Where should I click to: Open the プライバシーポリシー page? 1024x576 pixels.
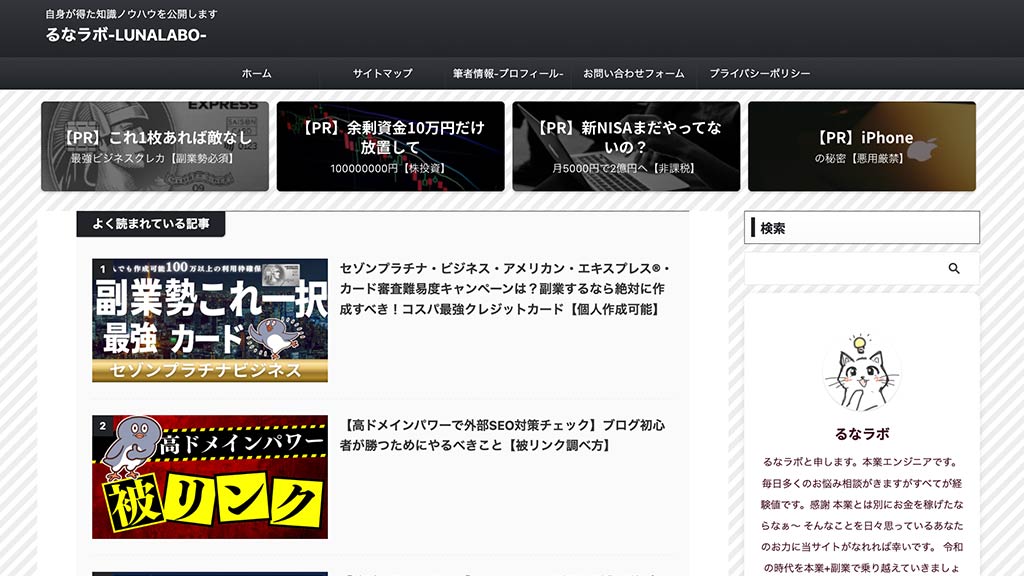pyautogui.click(x=760, y=74)
